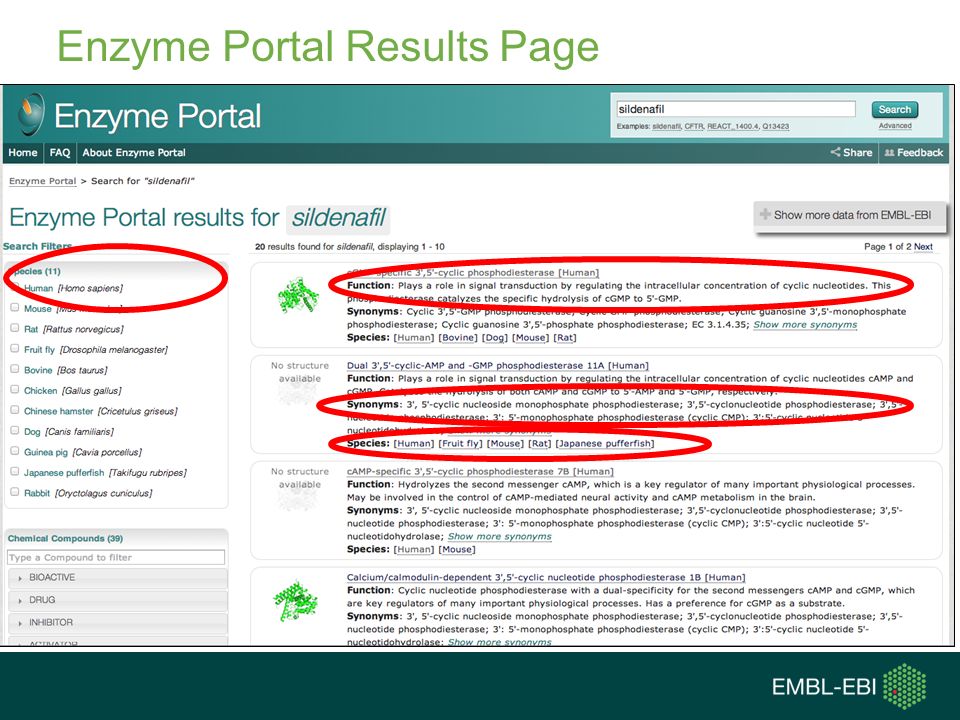This screenshot has width=960, height=720.
Task: Show more synonyms for first result
Action: [805, 324]
